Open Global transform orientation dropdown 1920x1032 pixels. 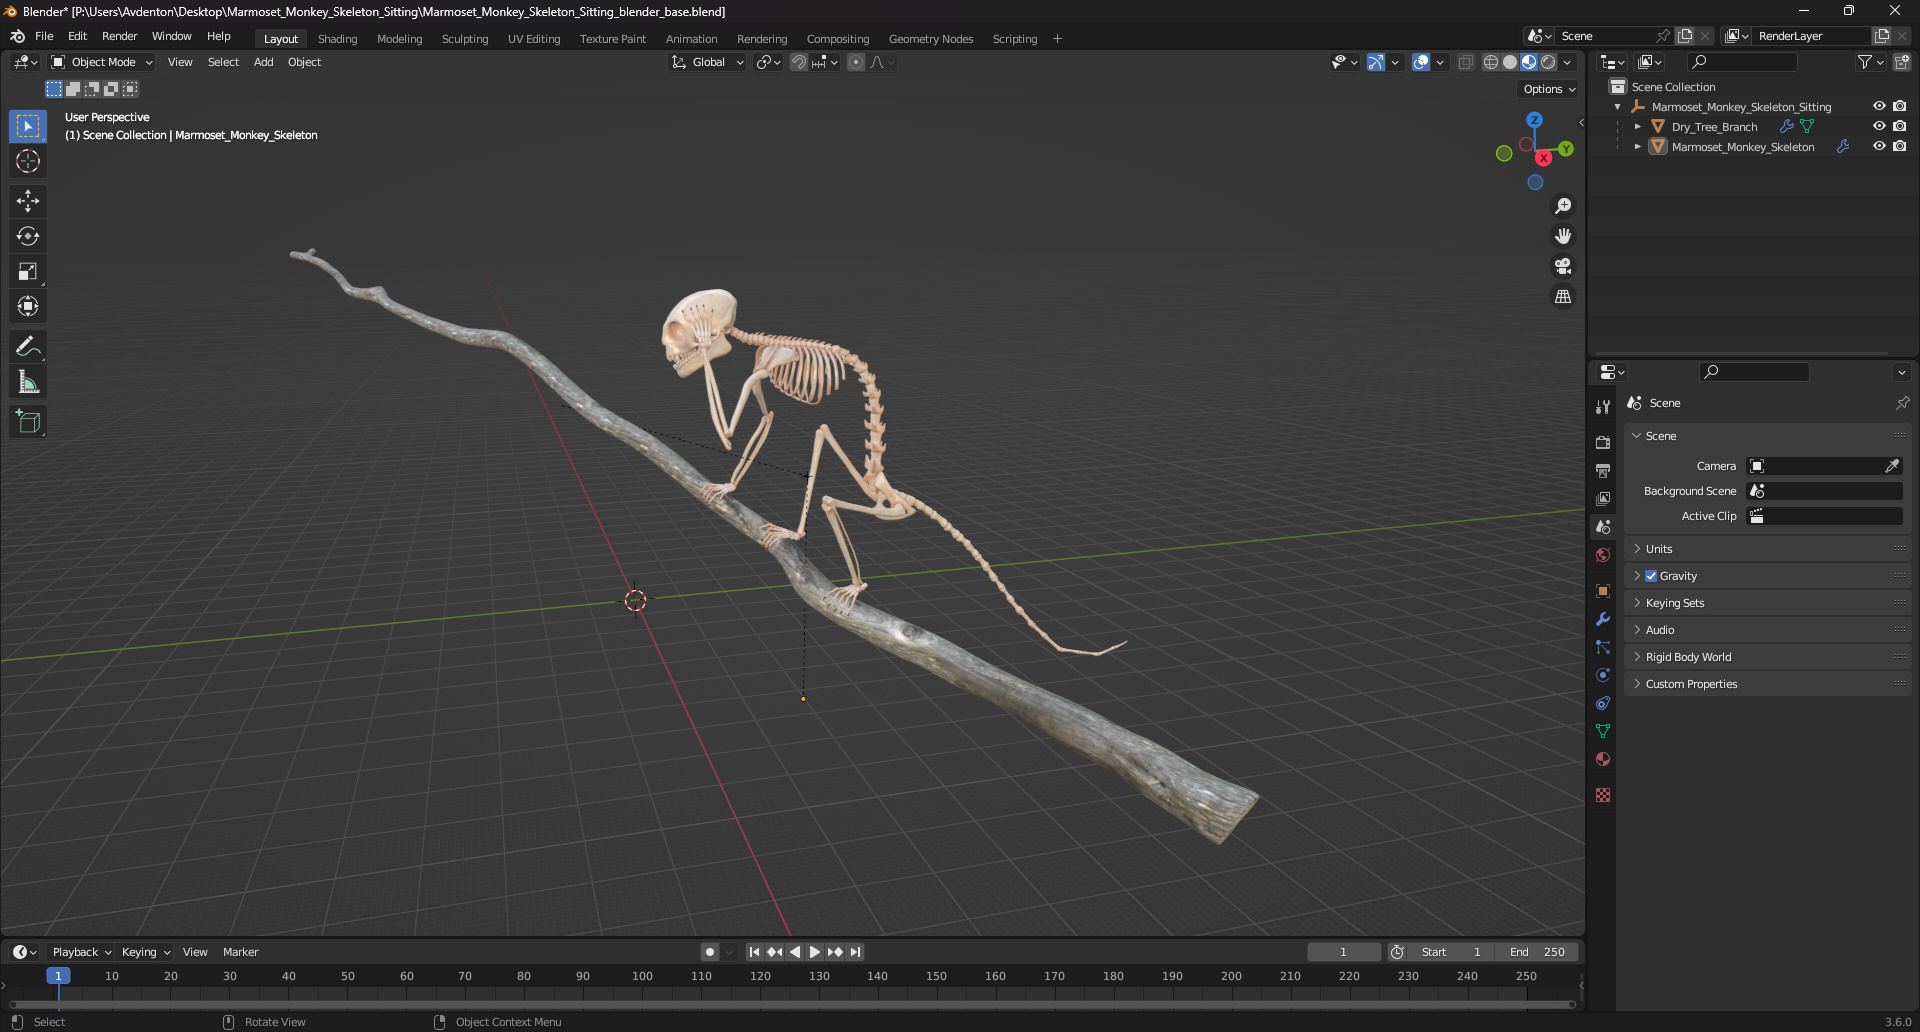pos(708,62)
